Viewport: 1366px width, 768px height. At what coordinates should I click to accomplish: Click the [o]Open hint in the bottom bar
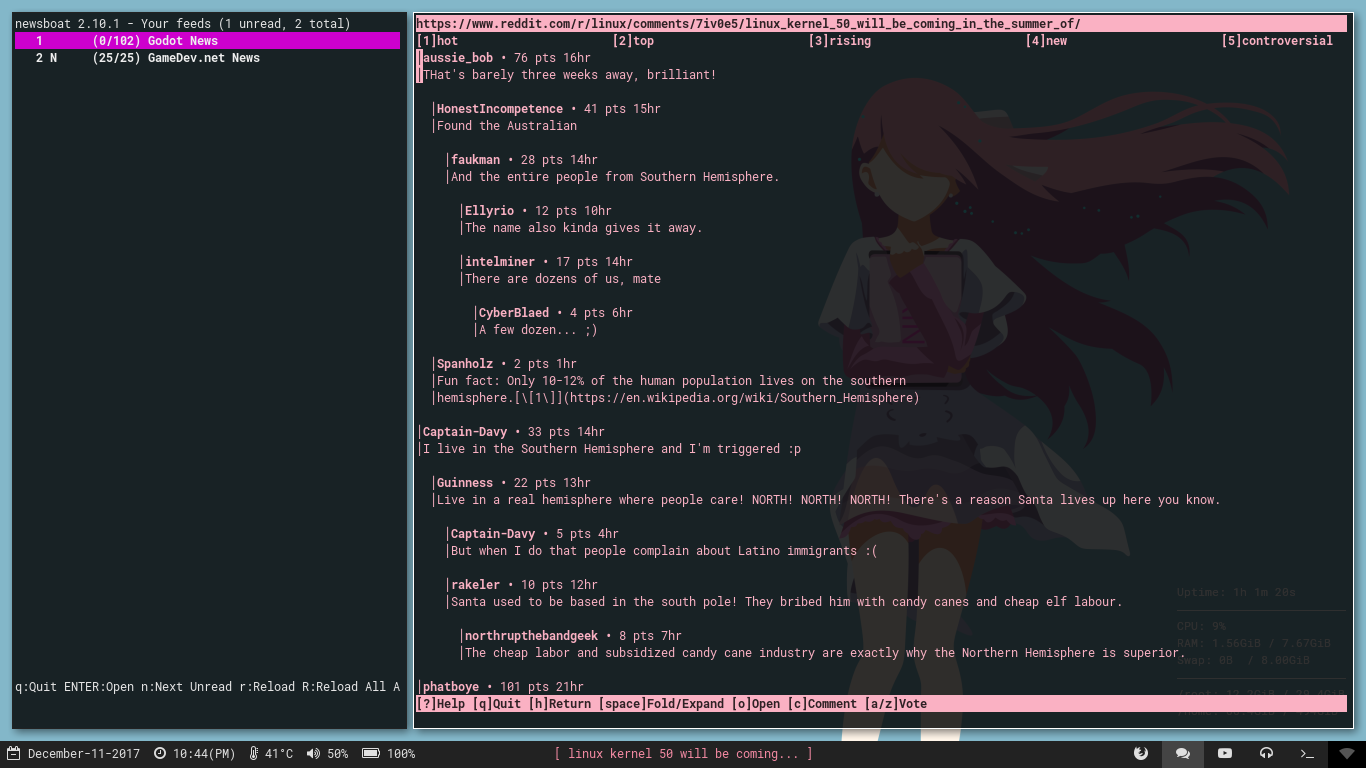(755, 704)
